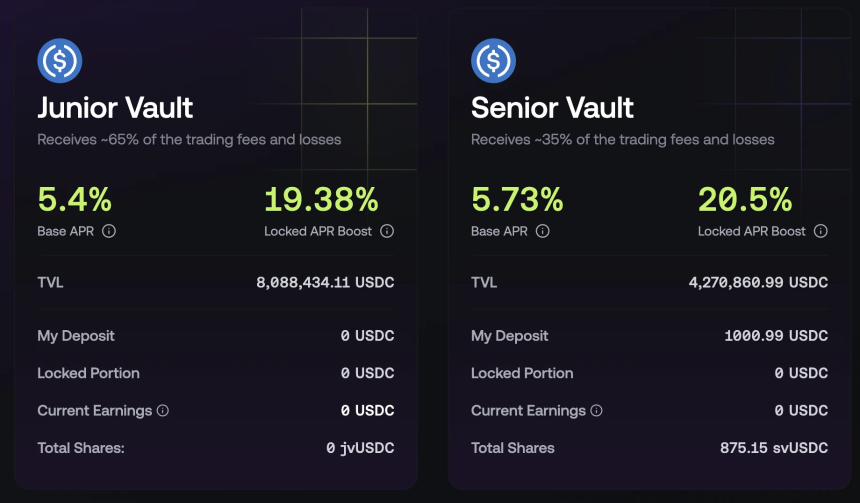Screen dimensions: 860x503
Task: Open the Senior Vault title
Action: [552, 107]
